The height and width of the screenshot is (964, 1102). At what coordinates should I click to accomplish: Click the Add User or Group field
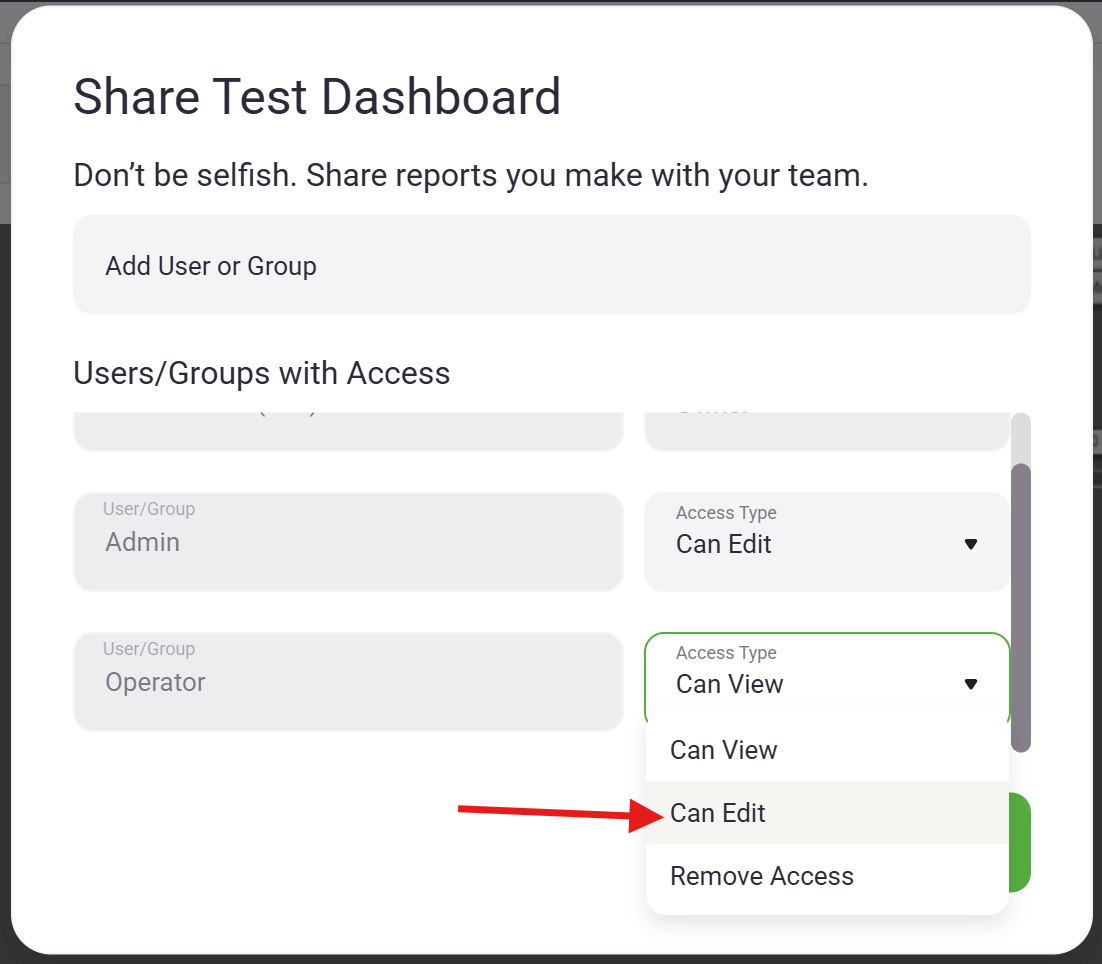(x=551, y=266)
